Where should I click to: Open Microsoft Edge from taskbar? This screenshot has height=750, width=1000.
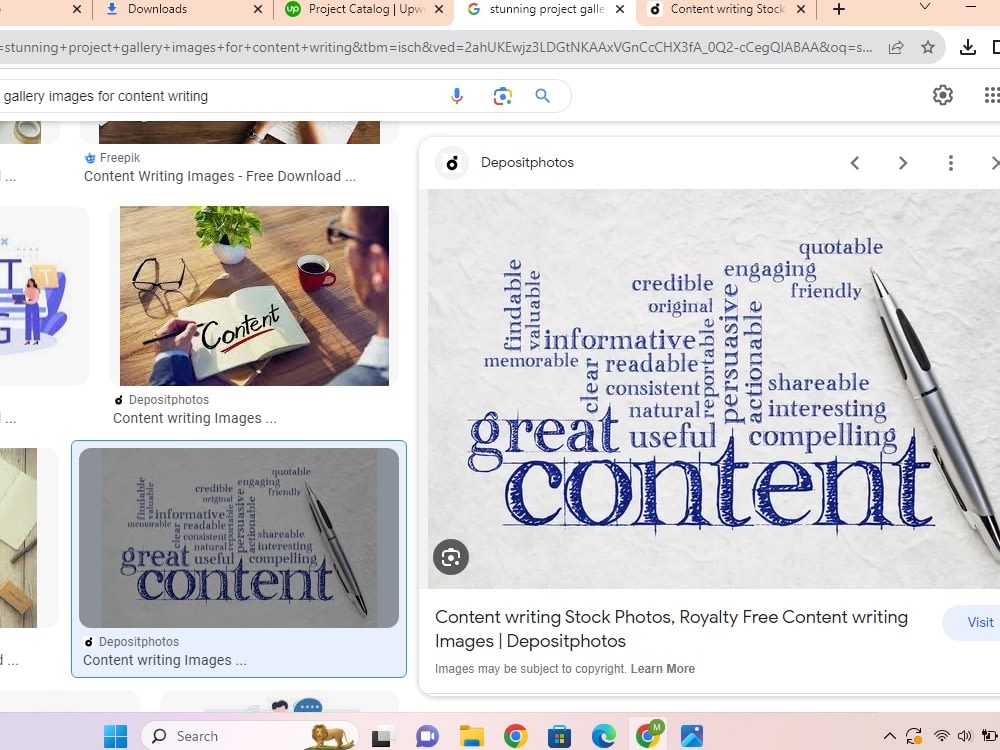coord(603,736)
